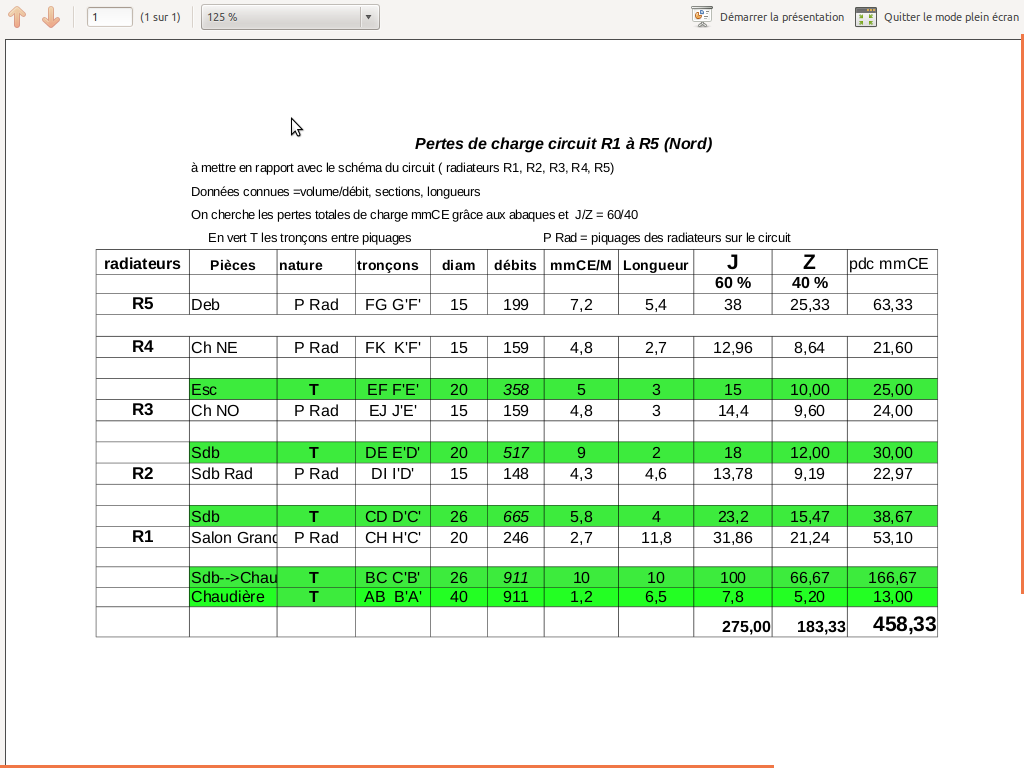Click the débit value 199
Screen dimensions: 1024x768
[x=515, y=304]
